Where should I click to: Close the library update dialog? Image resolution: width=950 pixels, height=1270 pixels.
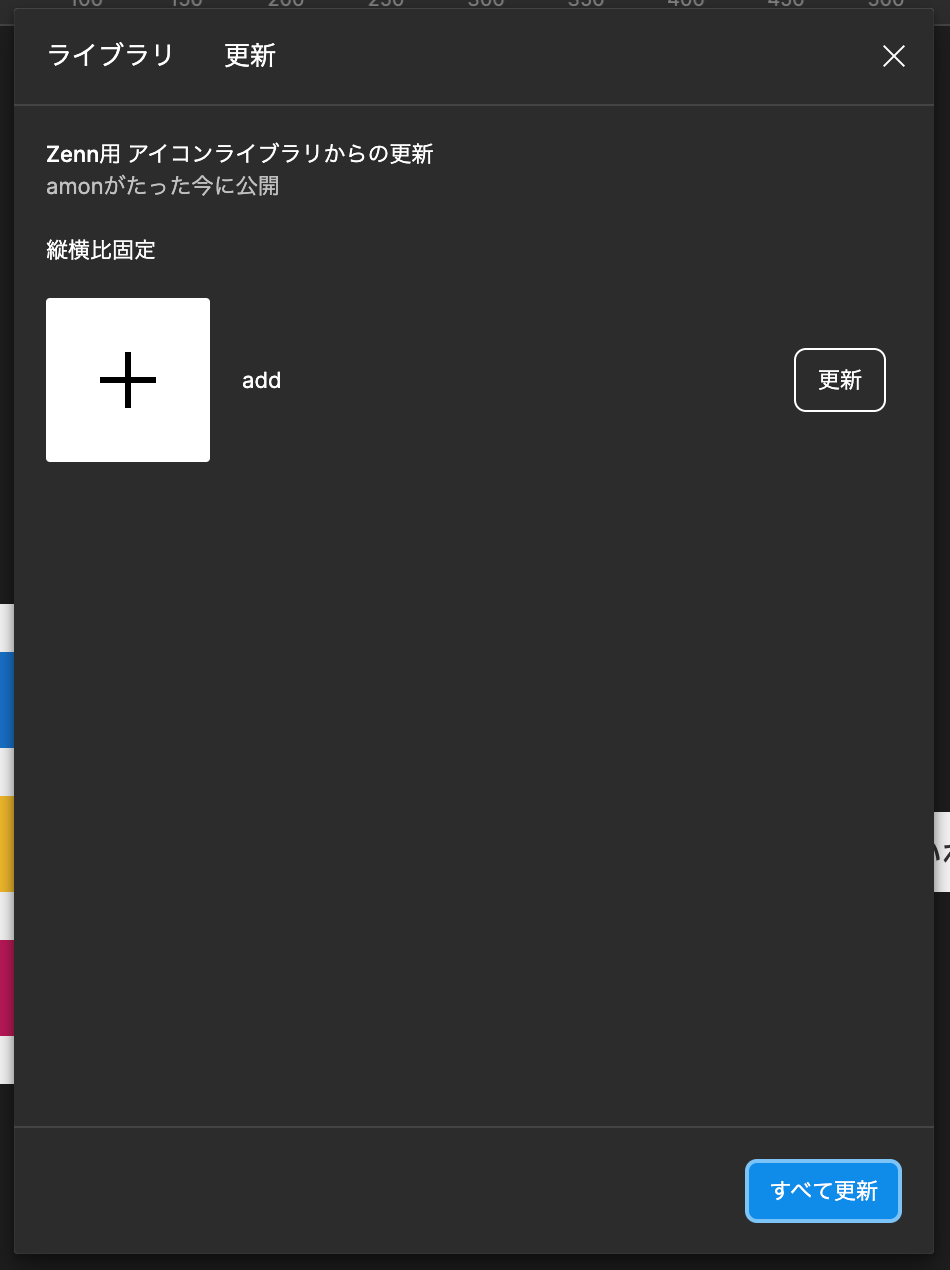pyautogui.click(x=893, y=57)
